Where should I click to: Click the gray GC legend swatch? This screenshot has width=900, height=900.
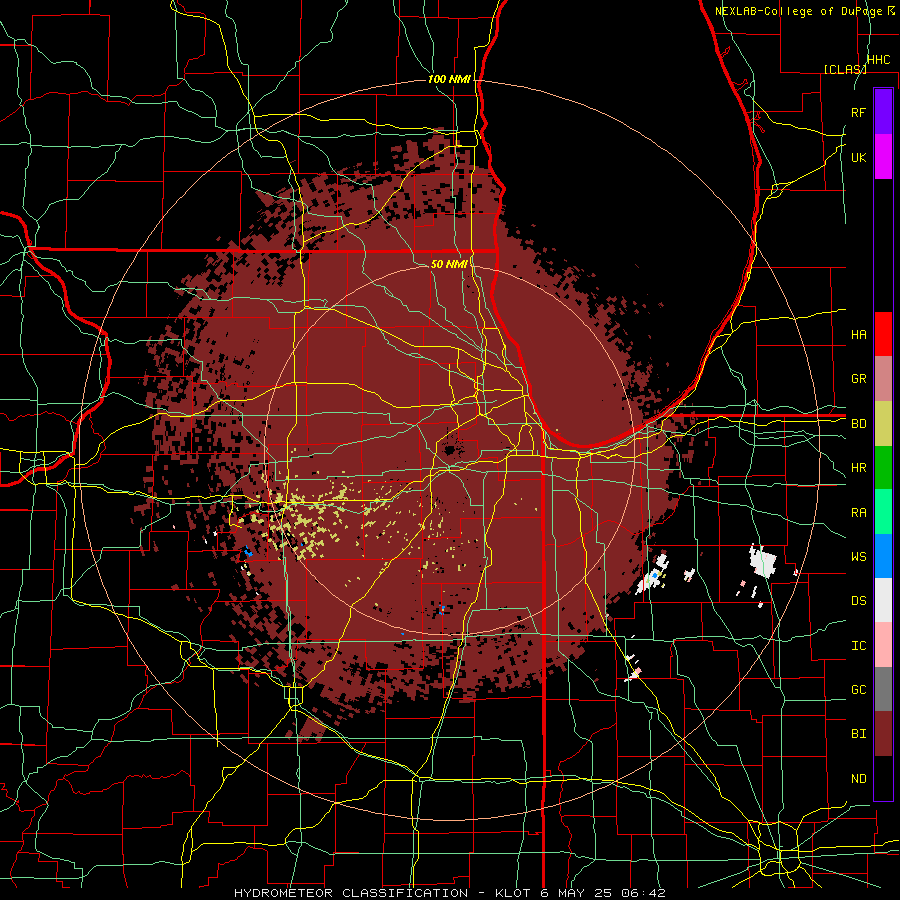(x=883, y=689)
